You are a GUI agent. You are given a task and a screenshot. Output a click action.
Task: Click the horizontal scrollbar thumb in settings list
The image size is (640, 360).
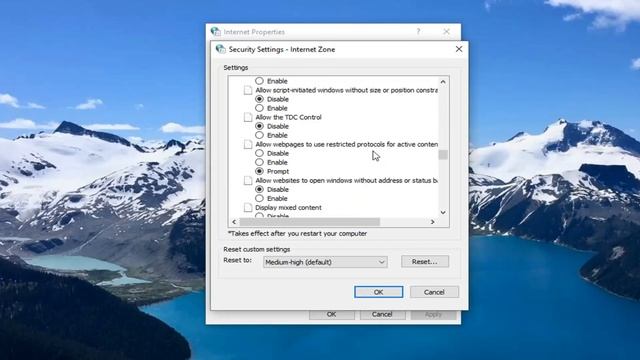[x=310, y=222]
